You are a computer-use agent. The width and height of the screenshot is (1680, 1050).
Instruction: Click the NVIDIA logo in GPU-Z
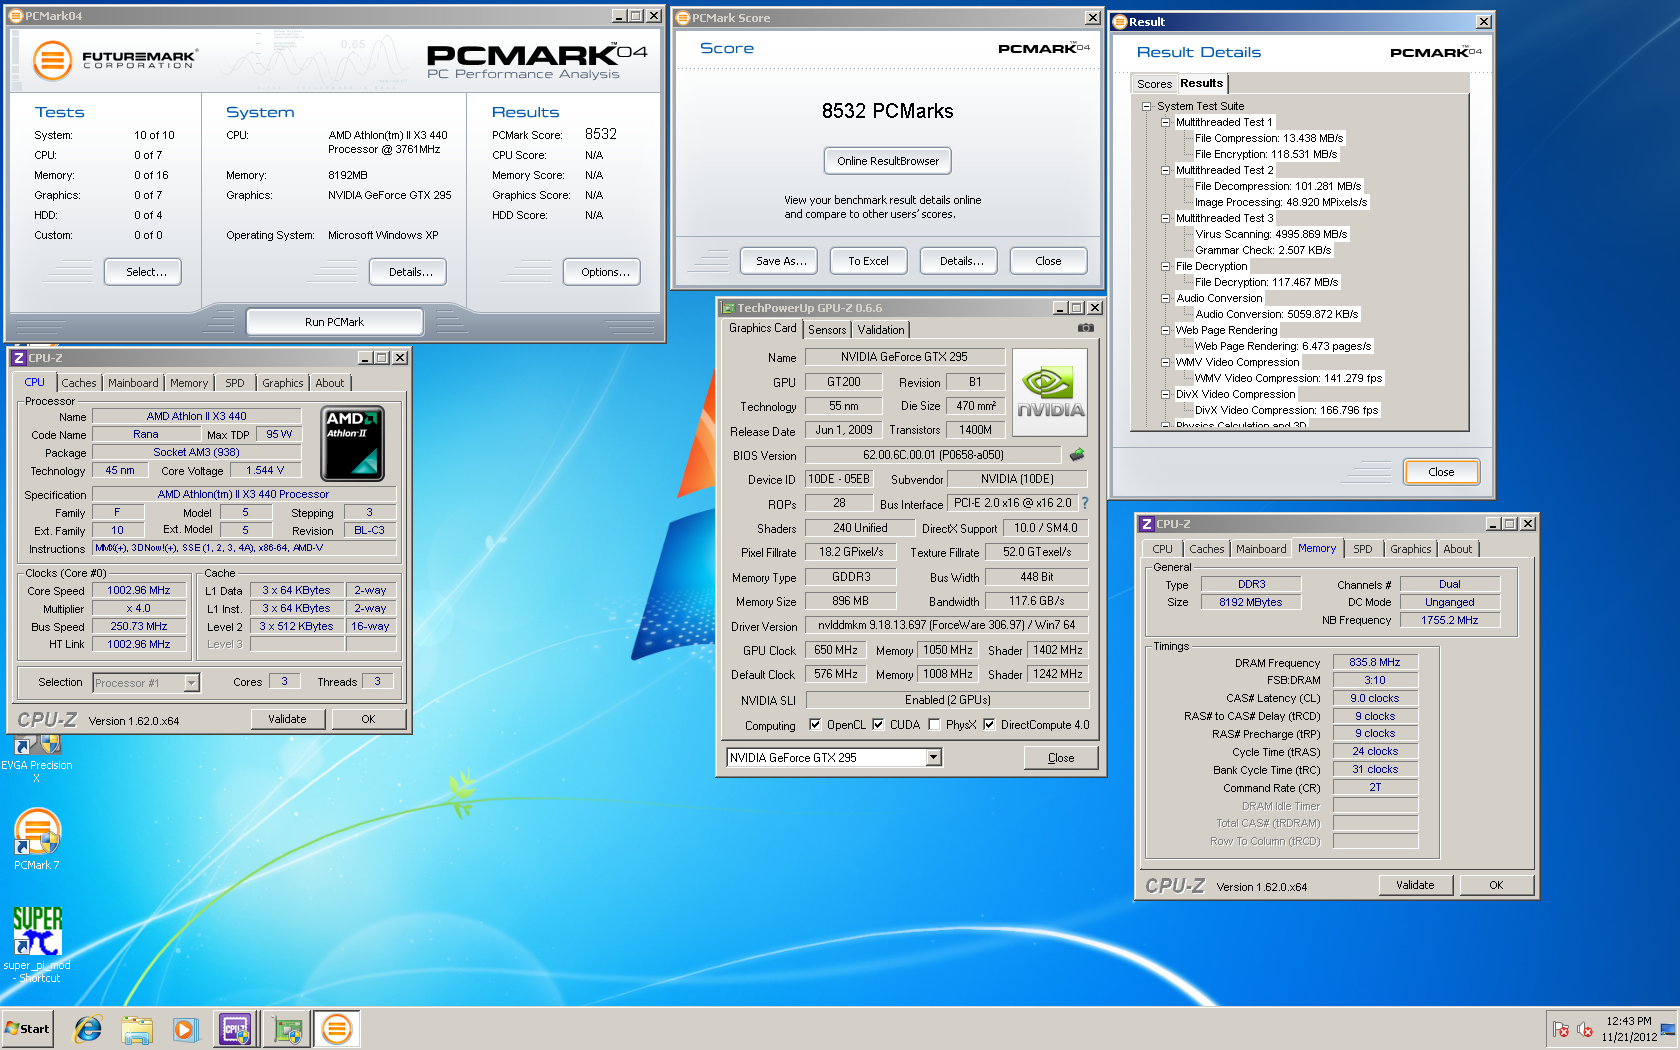[x=1050, y=392]
